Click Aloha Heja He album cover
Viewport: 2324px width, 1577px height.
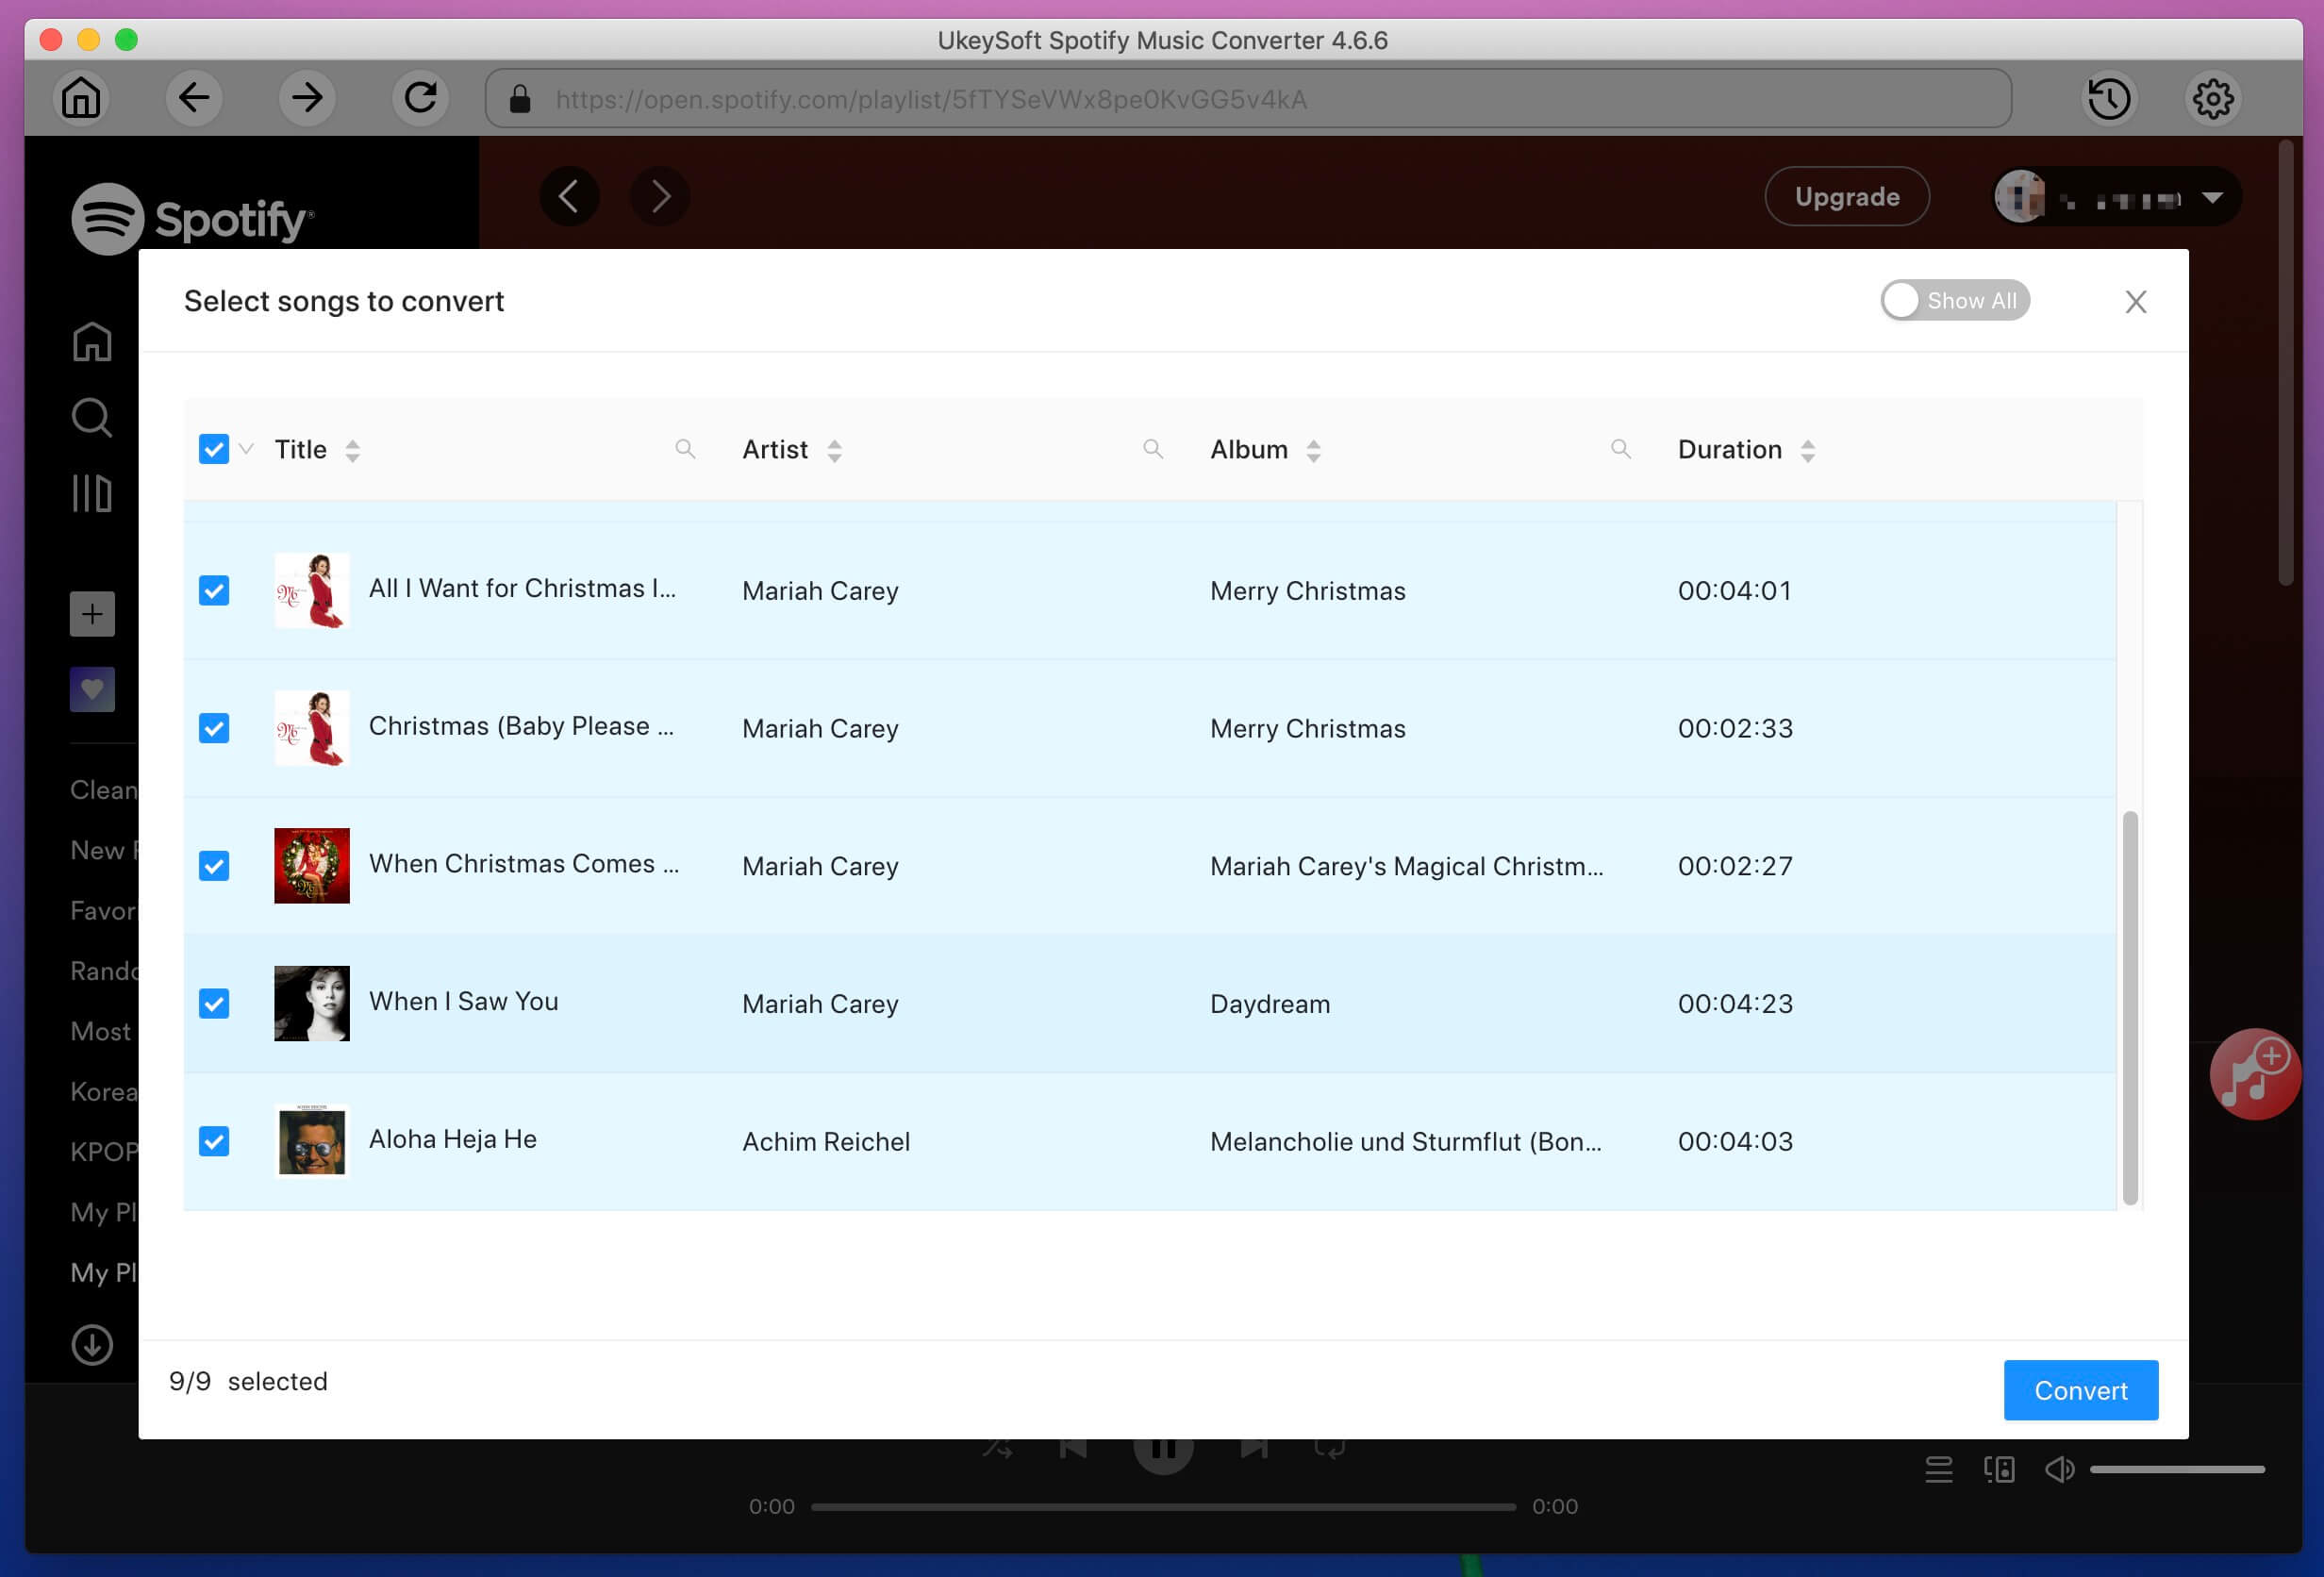pyautogui.click(x=312, y=1141)
